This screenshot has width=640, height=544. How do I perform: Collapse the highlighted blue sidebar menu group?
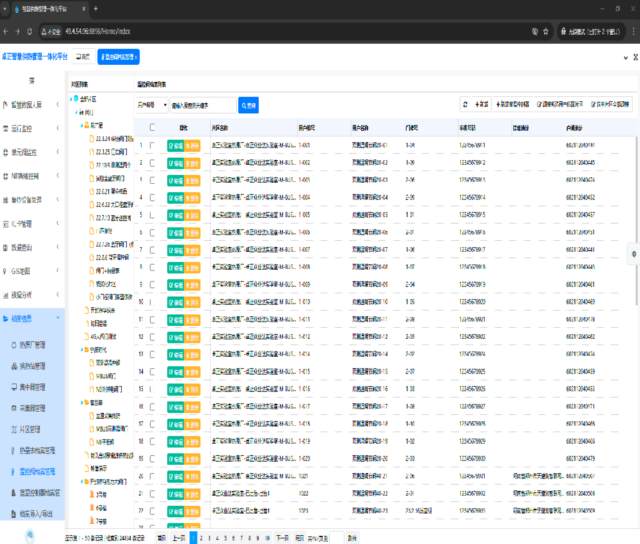(32, 319)
